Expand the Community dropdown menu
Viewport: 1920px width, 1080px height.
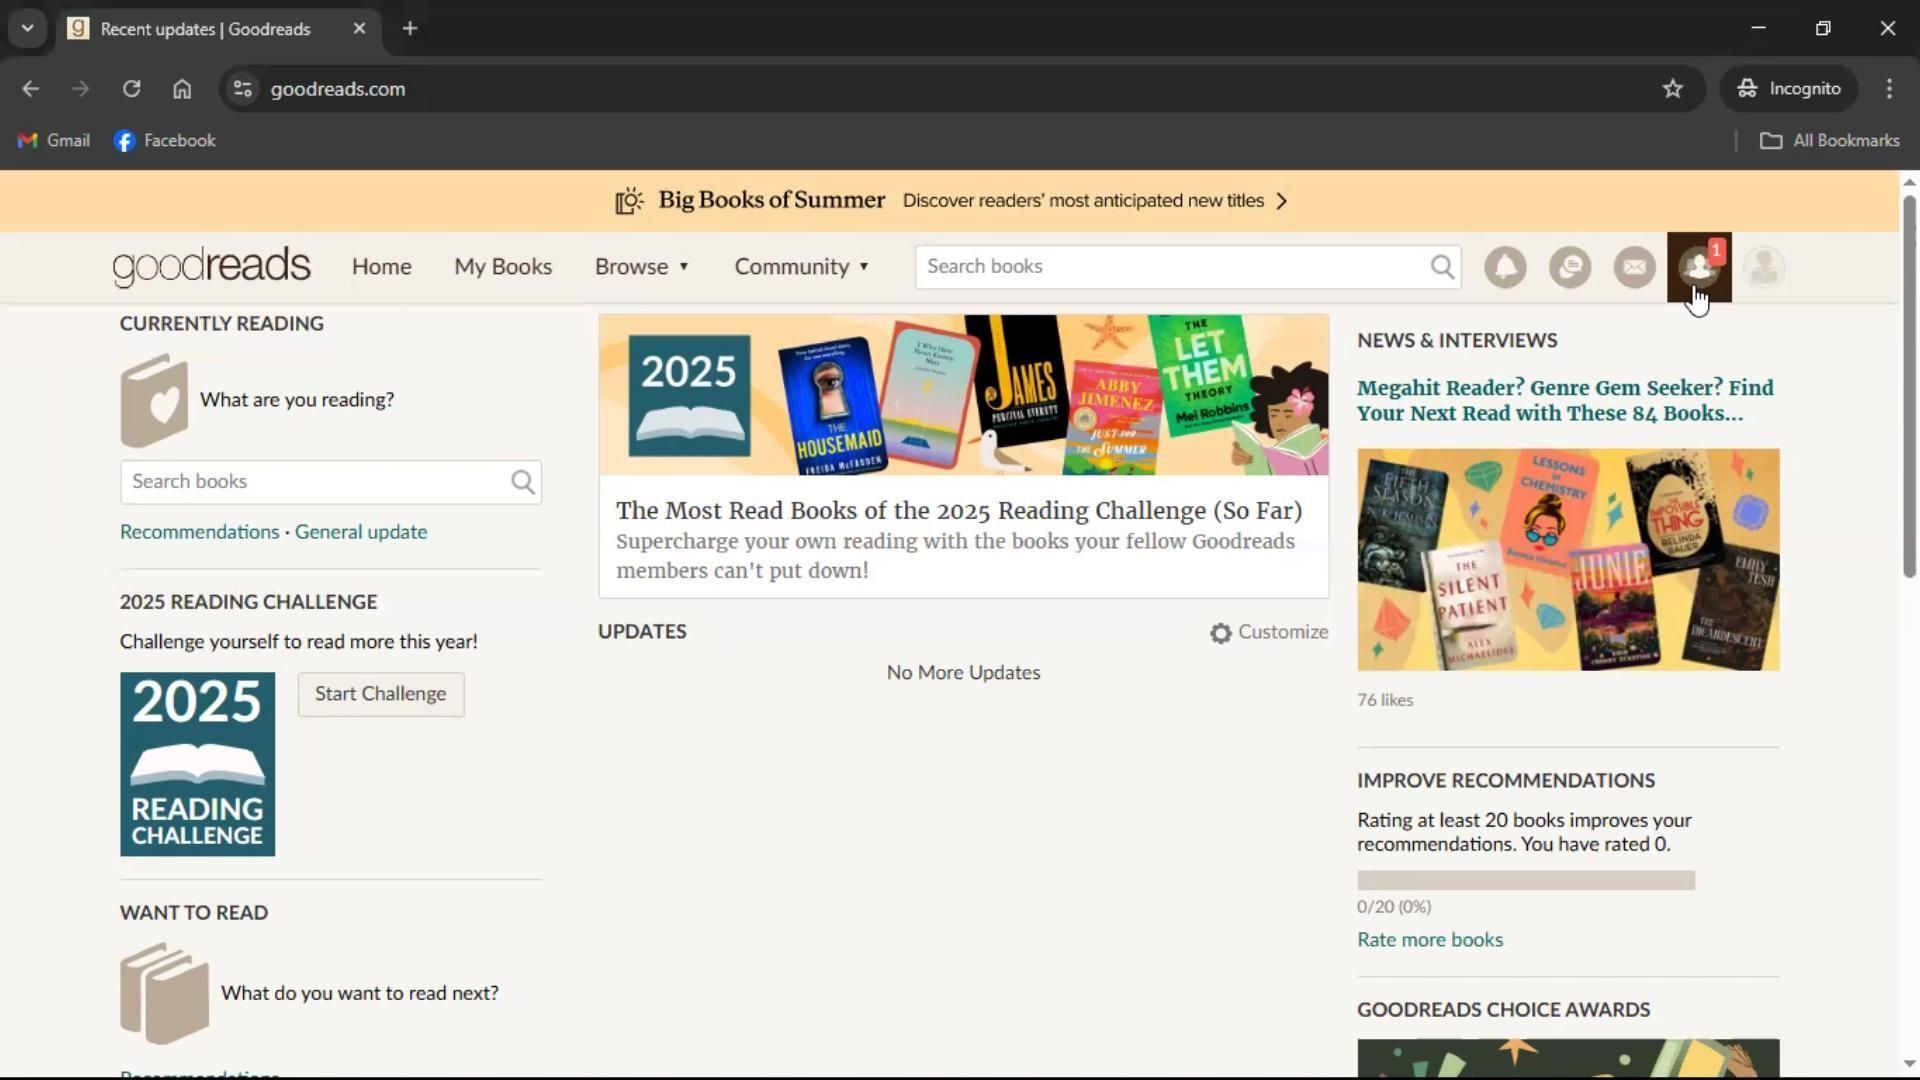click(x=801, y=267)
